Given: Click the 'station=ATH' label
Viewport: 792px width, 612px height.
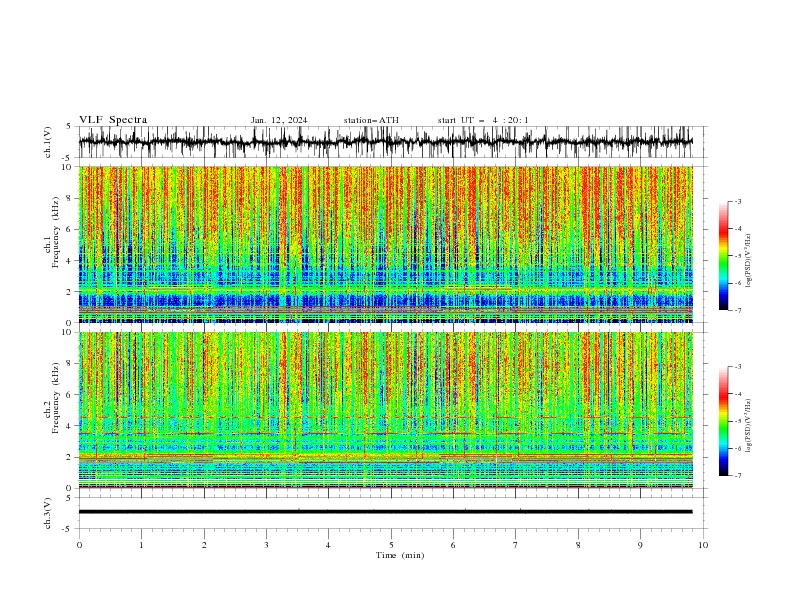Looking at the screenshot, I should coord(371,120).
